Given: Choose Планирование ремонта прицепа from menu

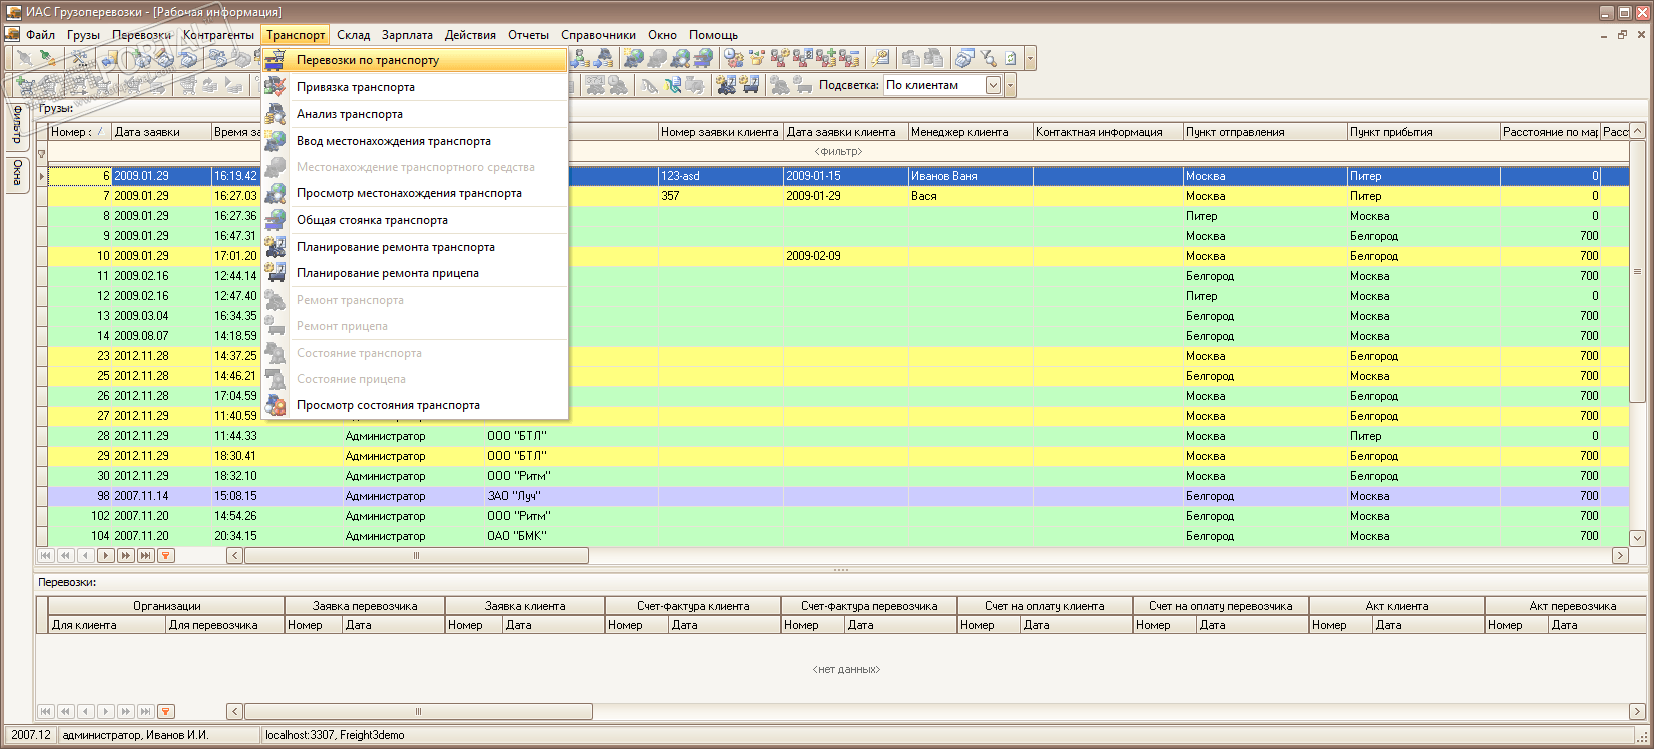Looking at the screenshot, I should (387, 273).
